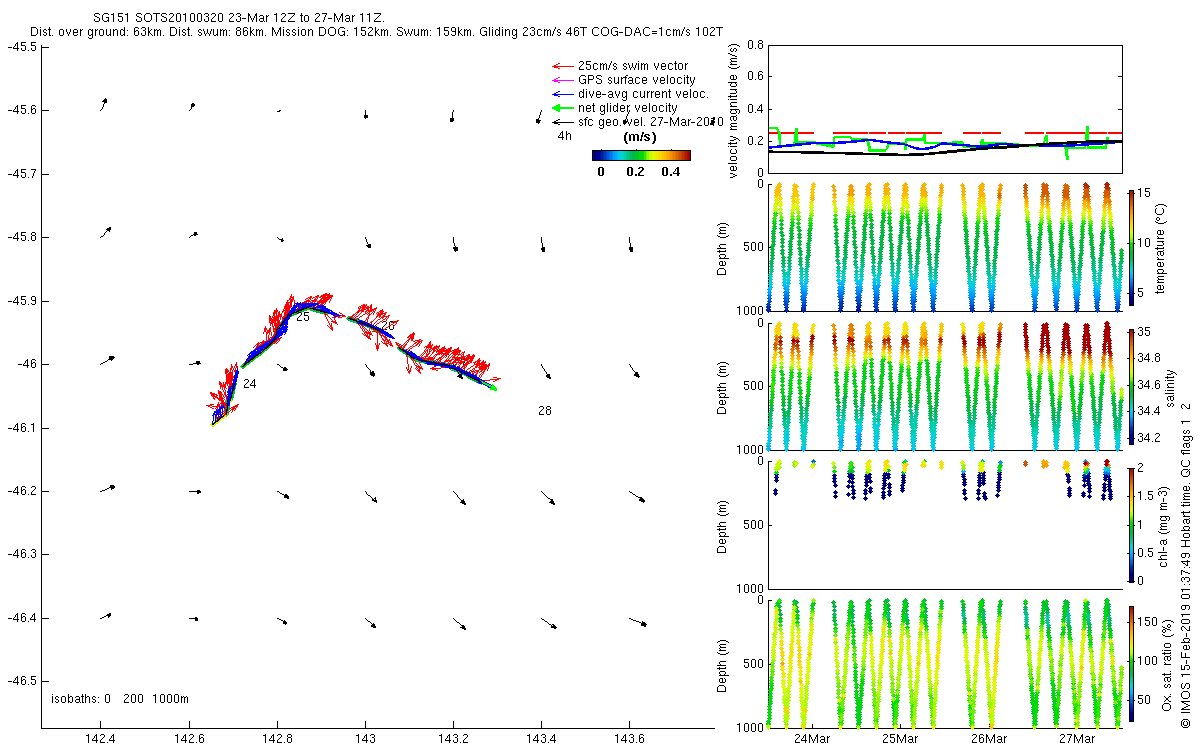Click the magenta GPS surface velocity legend arrow
This screenshot has width=1200, height=750.
point(563,80)
